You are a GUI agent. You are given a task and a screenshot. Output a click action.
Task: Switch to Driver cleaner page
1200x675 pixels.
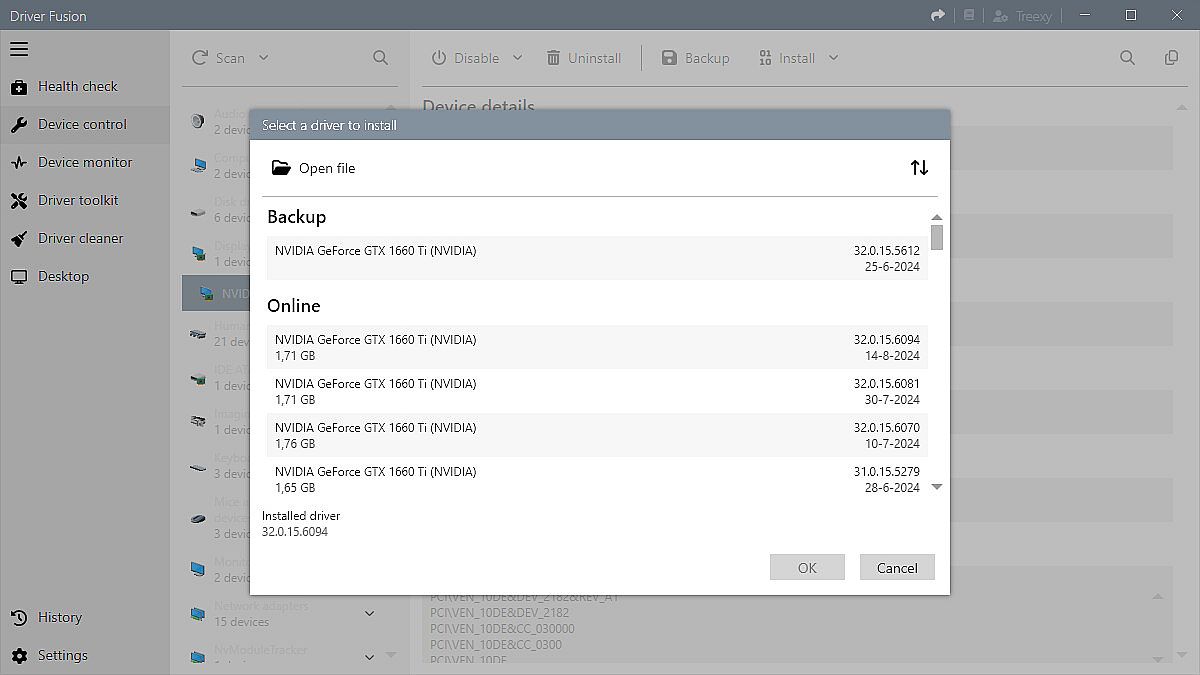coord(80,239)
